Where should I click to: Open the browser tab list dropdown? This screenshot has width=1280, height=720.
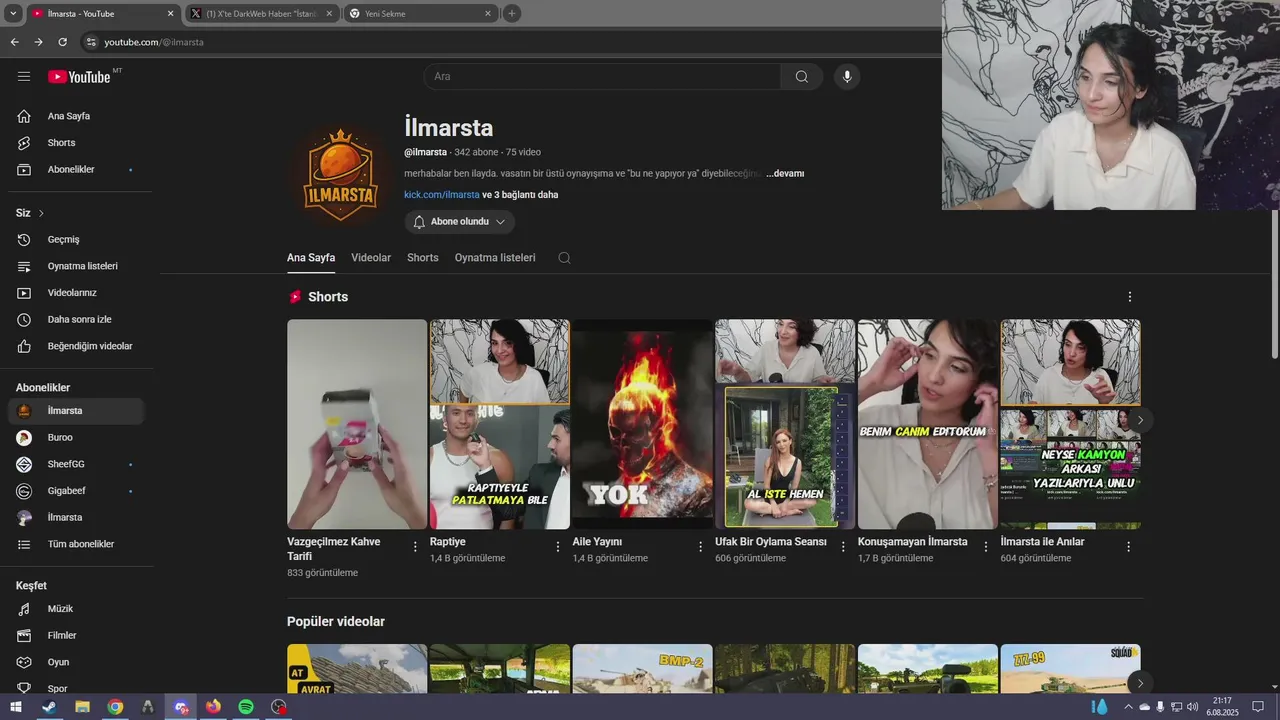tap(13, 14)
